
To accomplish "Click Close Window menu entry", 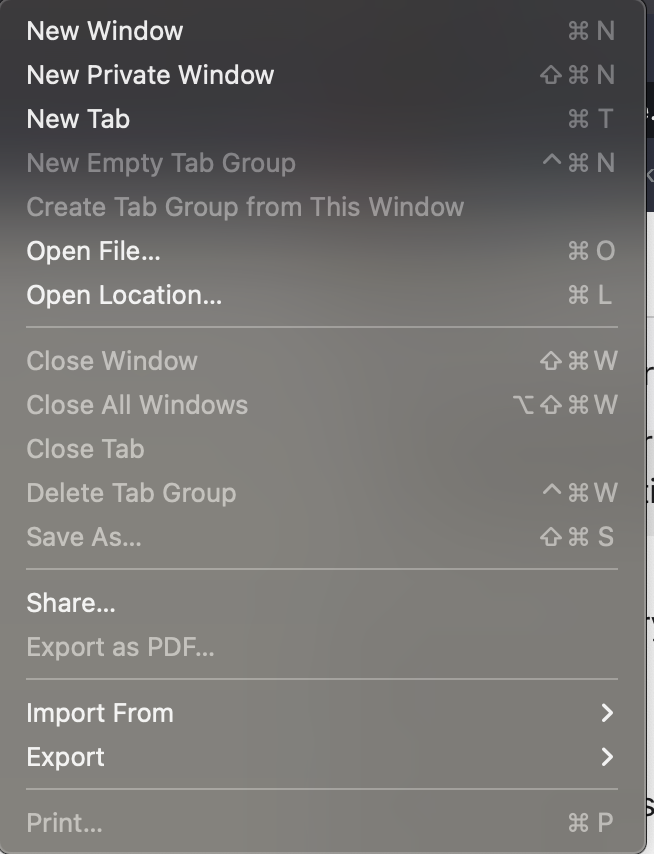I will (110, 361).
